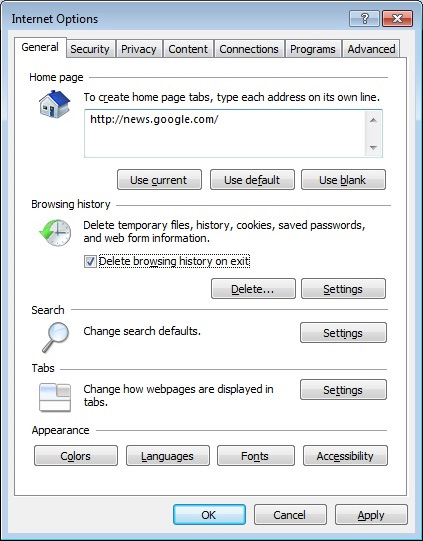Select the General tab
The width and height of the screenshot is (423, 541).
tap(40, 47)
